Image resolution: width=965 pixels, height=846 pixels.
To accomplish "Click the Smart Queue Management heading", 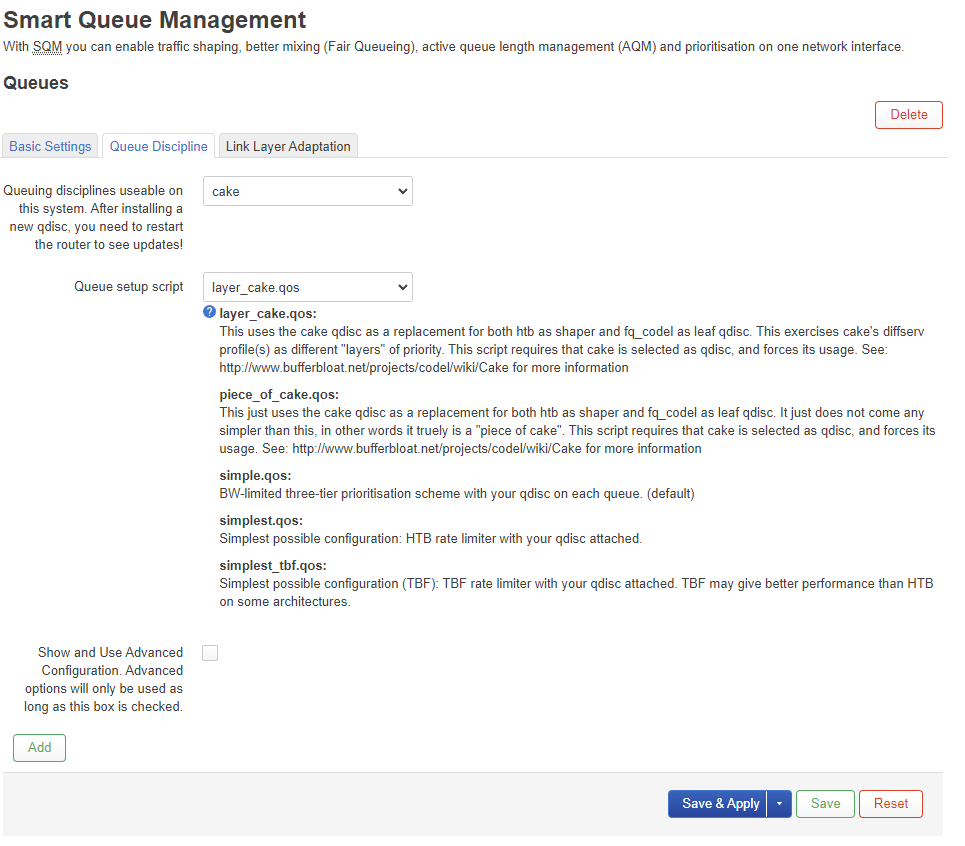I will click(155, 19).
